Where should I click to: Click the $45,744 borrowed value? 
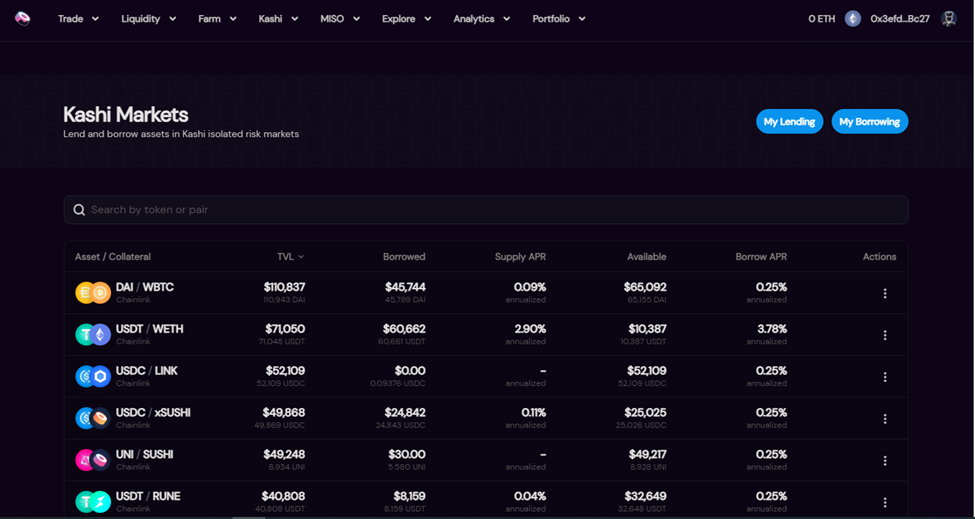pos(405,287)
